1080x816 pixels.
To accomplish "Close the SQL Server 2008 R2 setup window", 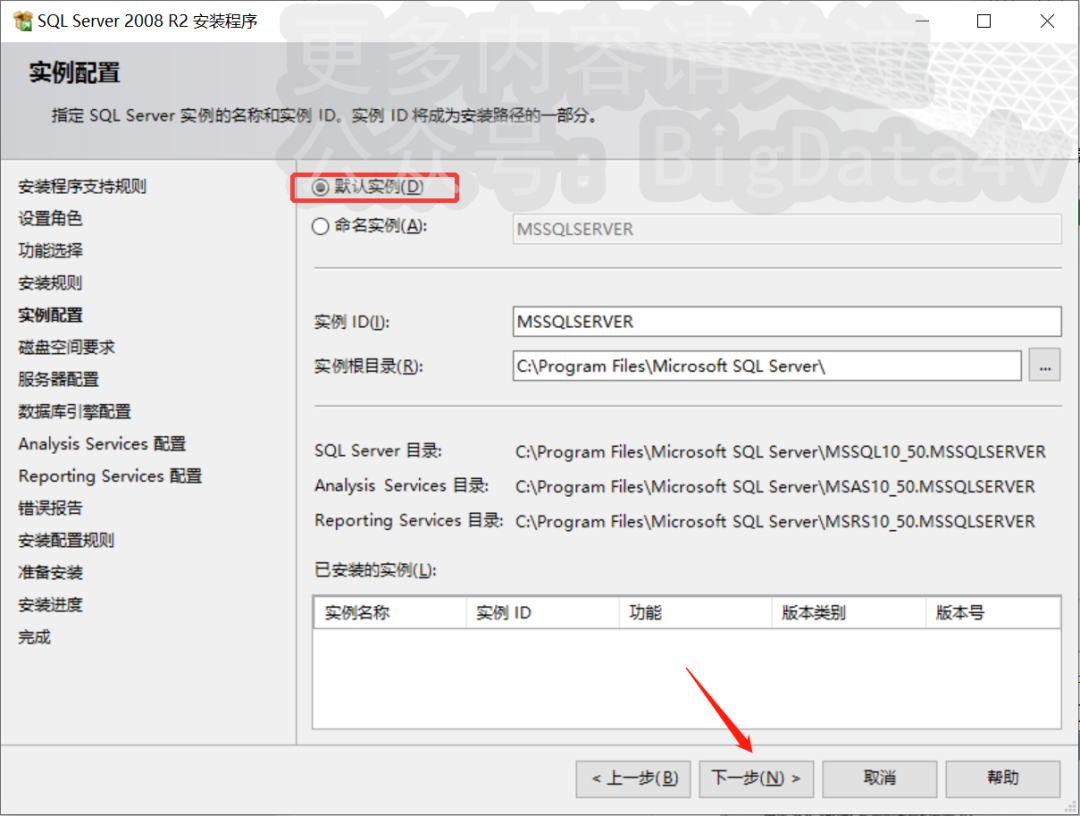I will [1047, 21].
